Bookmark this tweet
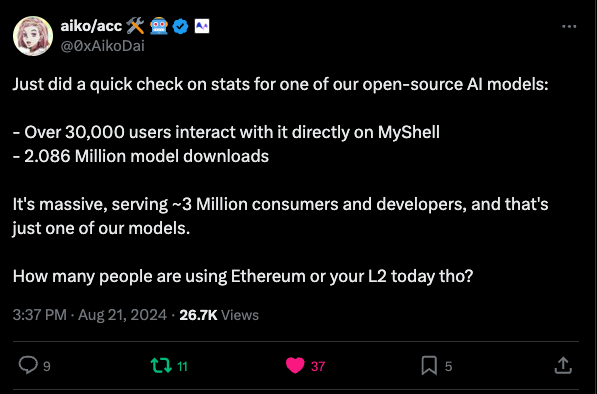The width and height of the screenshot is (597, 394). [x=429, y=365]
